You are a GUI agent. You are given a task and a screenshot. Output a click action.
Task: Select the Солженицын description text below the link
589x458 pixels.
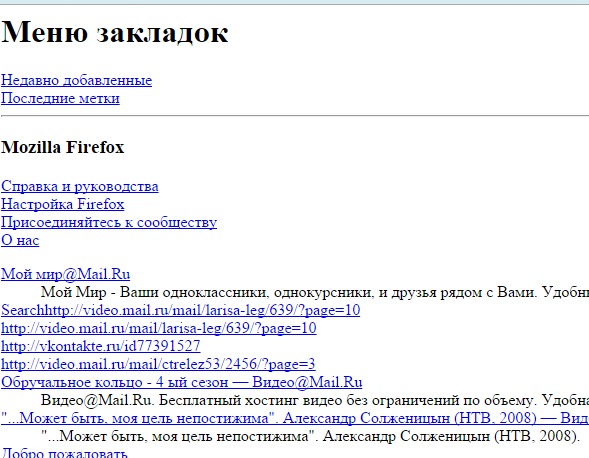point(311,436)
